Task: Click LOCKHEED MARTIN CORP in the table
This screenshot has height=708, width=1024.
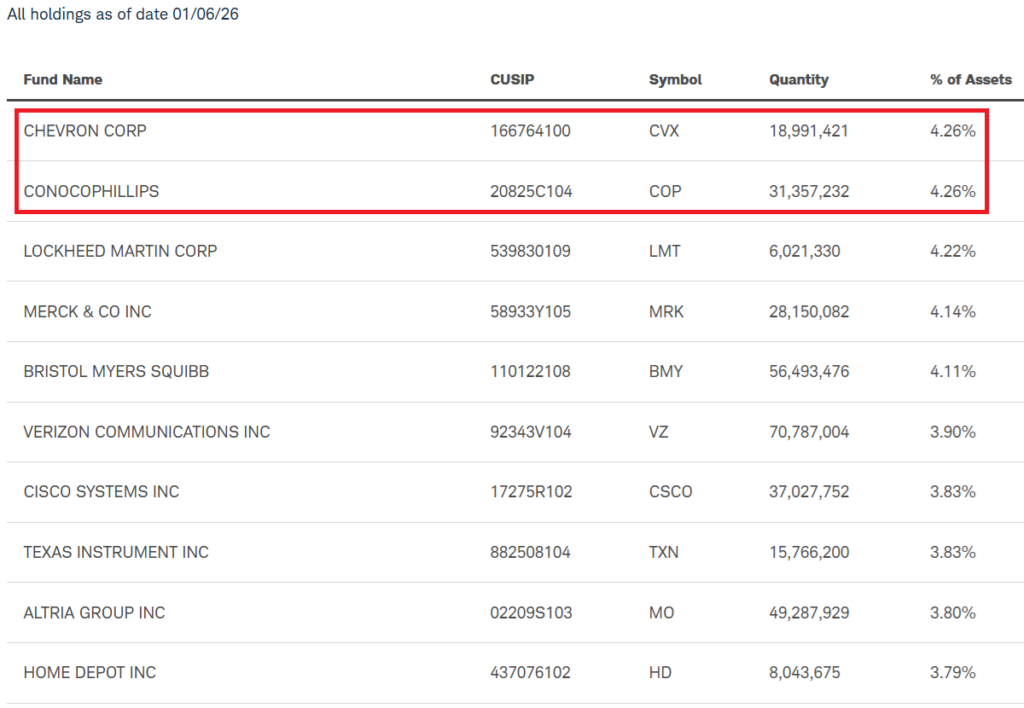Action: click(120, 251)
